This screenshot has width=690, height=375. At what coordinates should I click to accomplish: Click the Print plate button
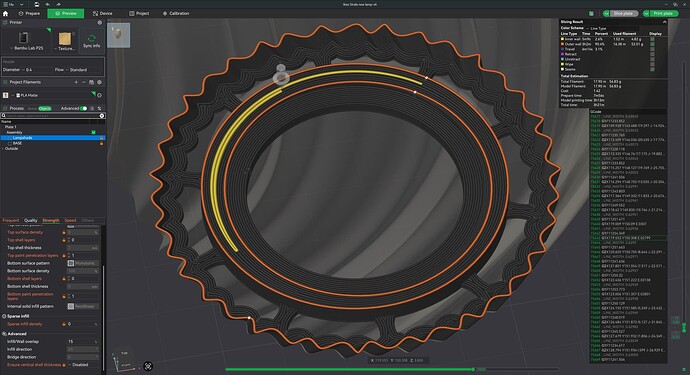click(663, 14)
